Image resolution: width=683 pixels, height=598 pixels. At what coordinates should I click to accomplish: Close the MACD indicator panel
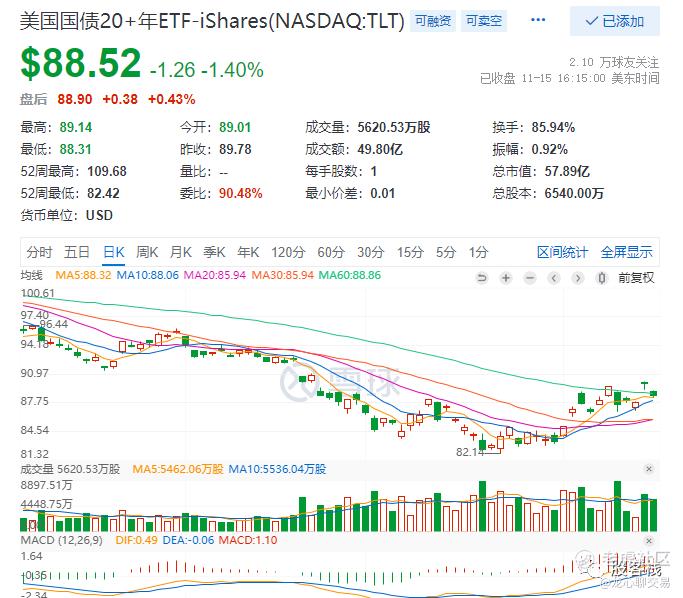(x=649, y=541)
